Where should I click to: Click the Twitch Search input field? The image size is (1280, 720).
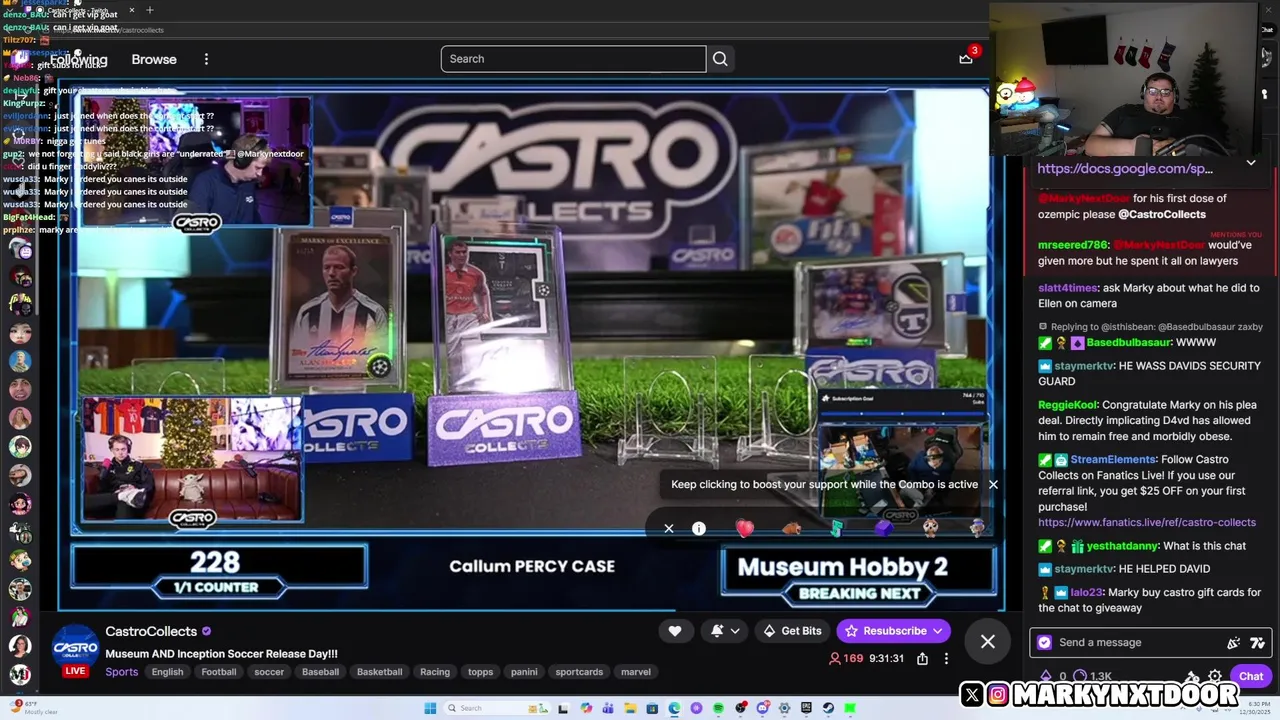coord(574,59)
